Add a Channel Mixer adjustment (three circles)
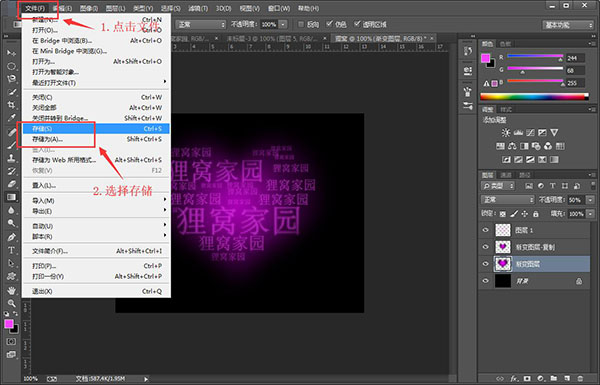The height and width of the screenshot is (385, 600). pyautogui.click(x=548, y=146)
